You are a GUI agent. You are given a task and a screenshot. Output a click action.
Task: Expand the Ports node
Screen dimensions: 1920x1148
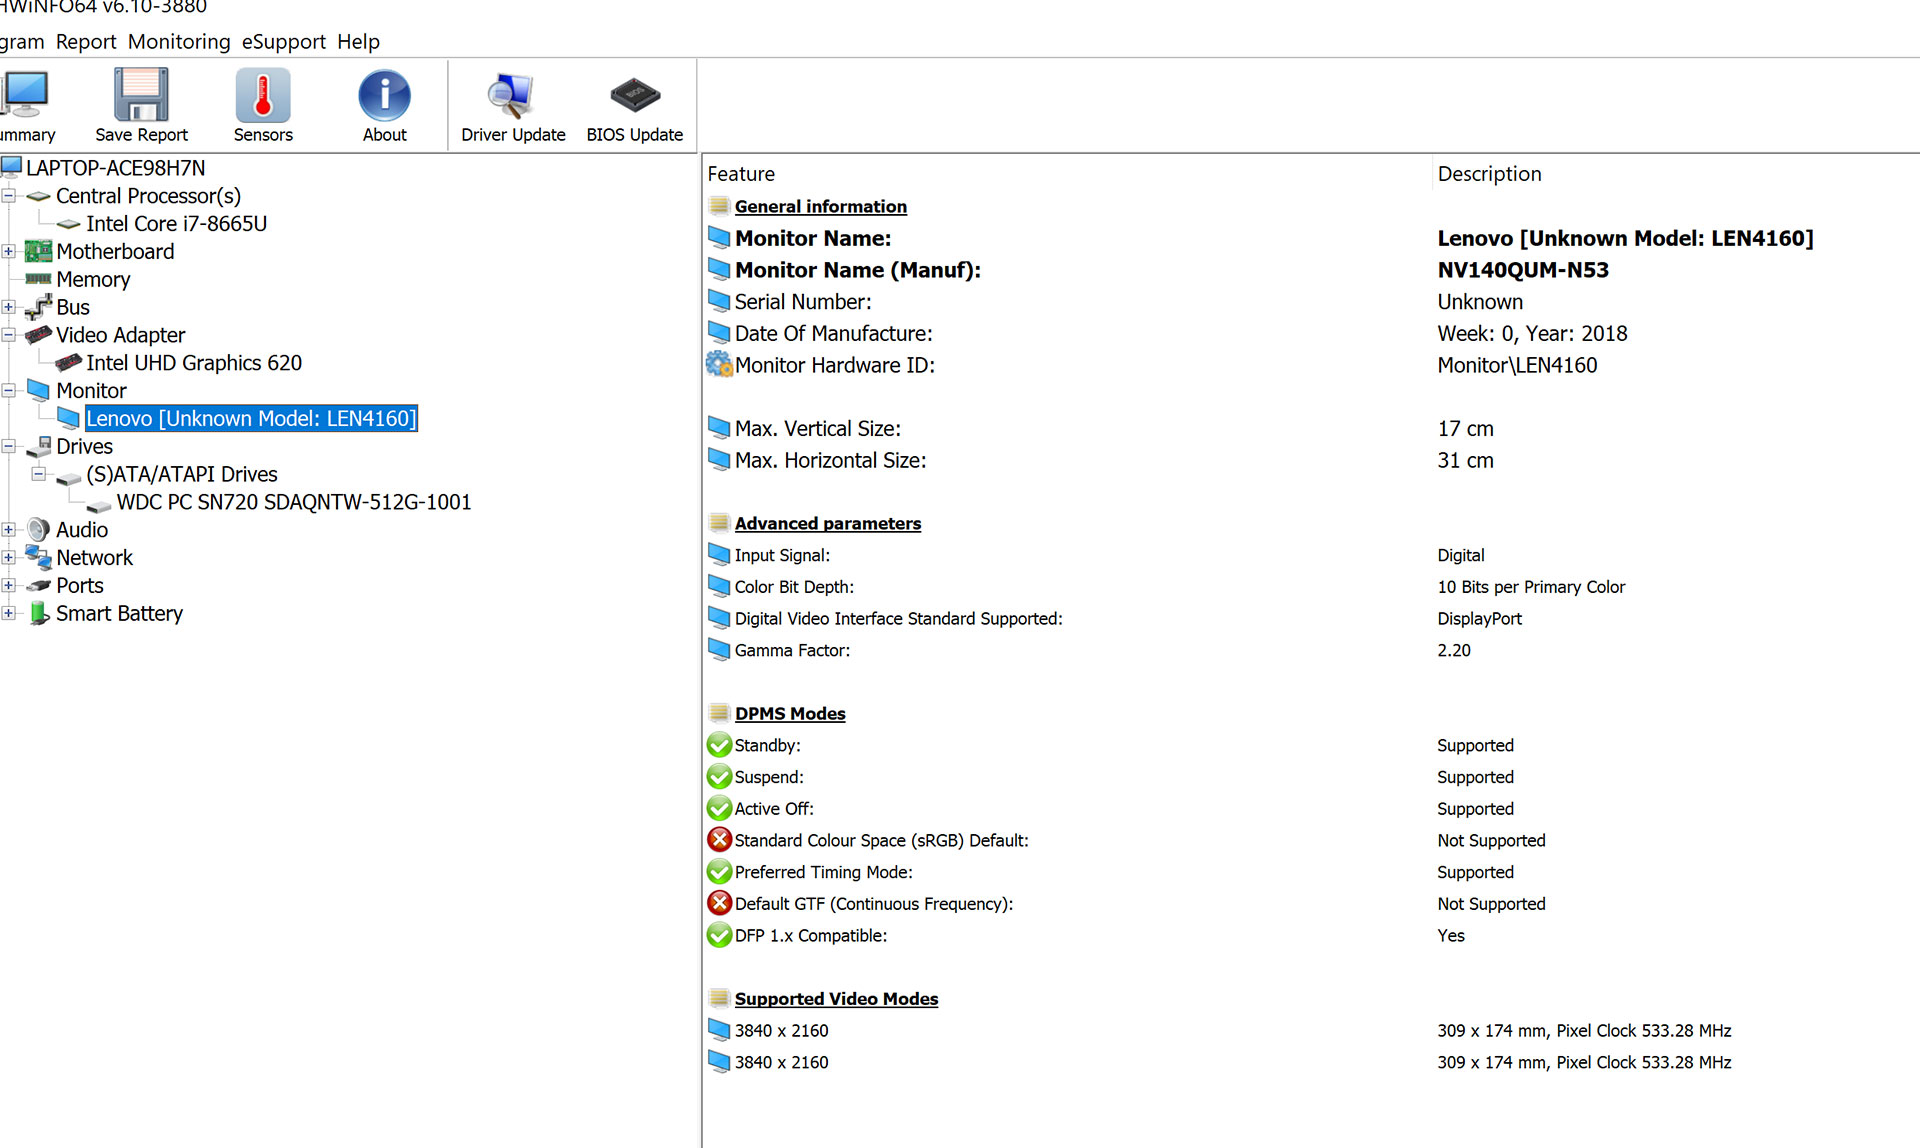click(x=9, y=585)
